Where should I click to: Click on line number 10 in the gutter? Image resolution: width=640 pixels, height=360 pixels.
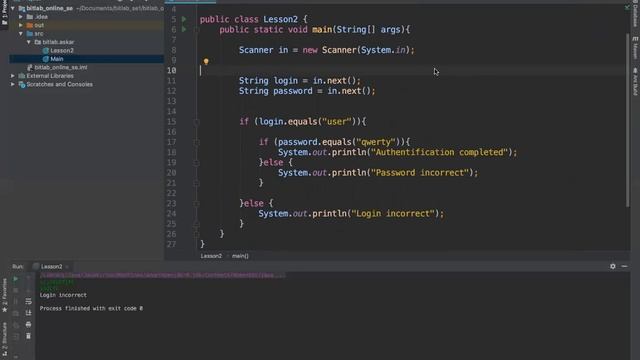pos(172,70)
